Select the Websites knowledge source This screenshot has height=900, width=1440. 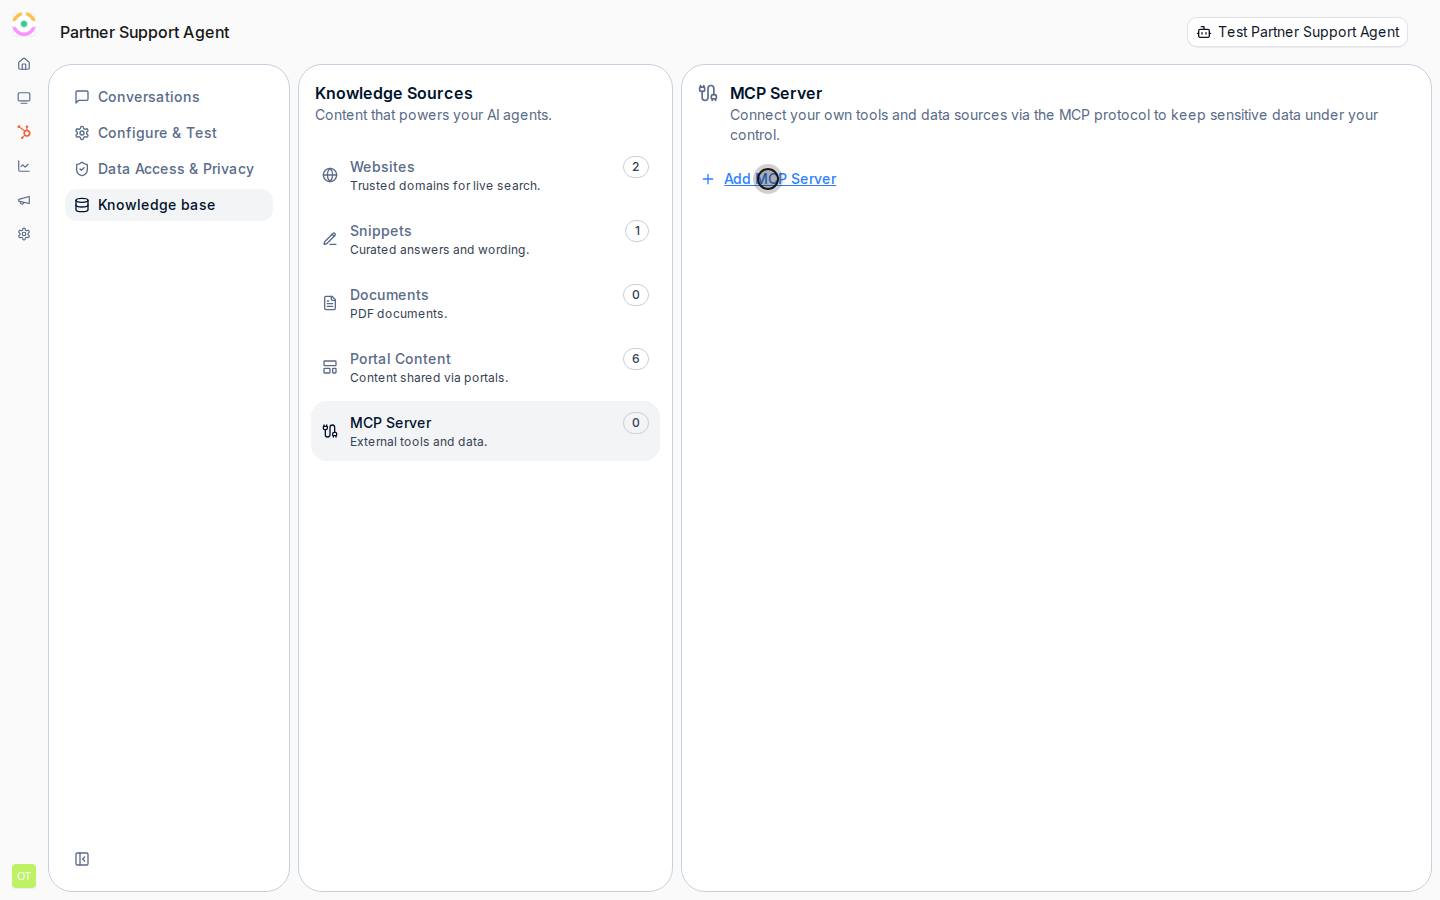[x=485, y=175]
